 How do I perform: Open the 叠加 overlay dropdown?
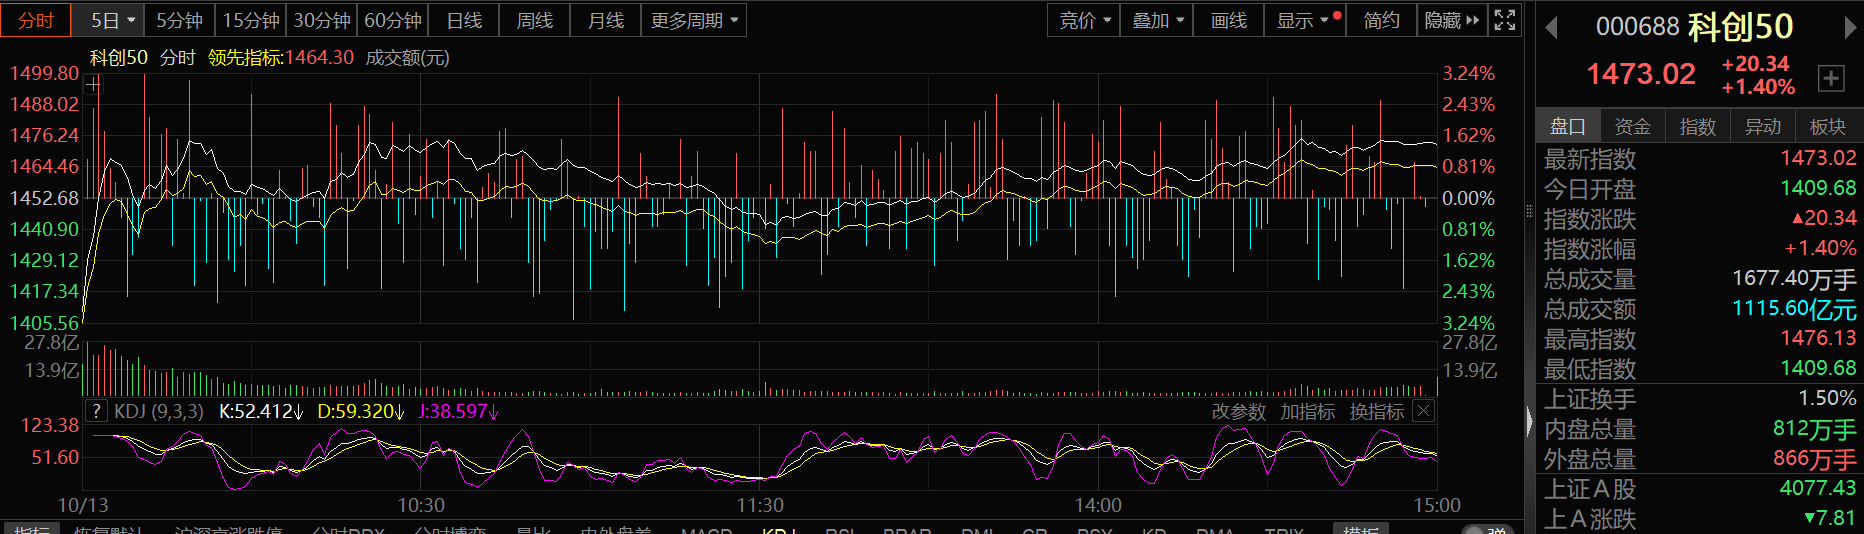coord(1158,20)
